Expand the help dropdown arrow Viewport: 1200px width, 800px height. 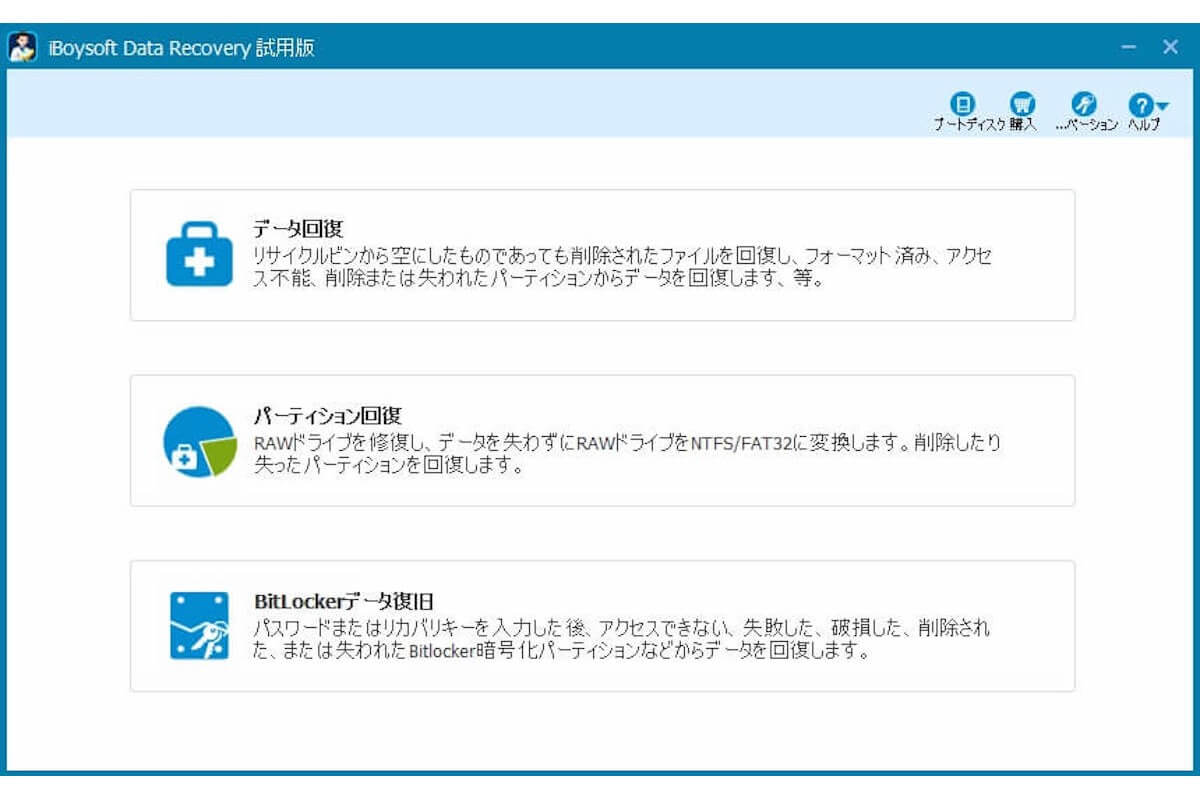click(x=1162, y=105)
